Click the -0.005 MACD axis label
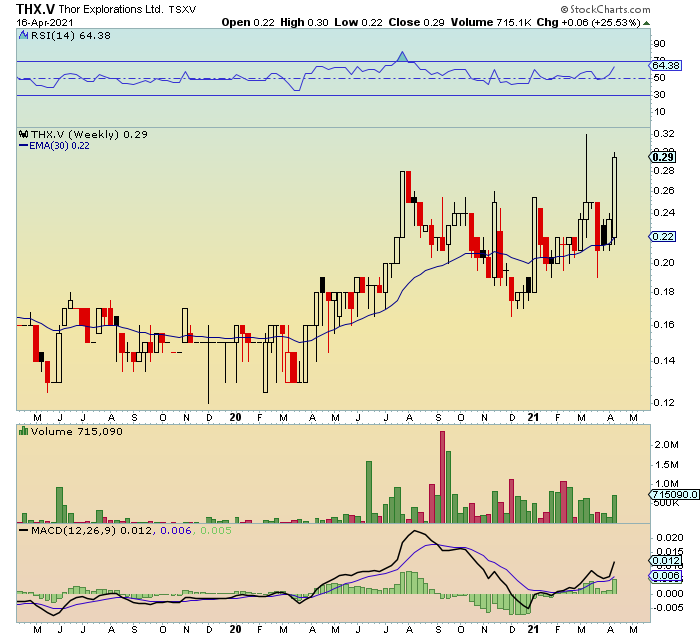This screenshot has width=700, height=639. pos(667,608)
